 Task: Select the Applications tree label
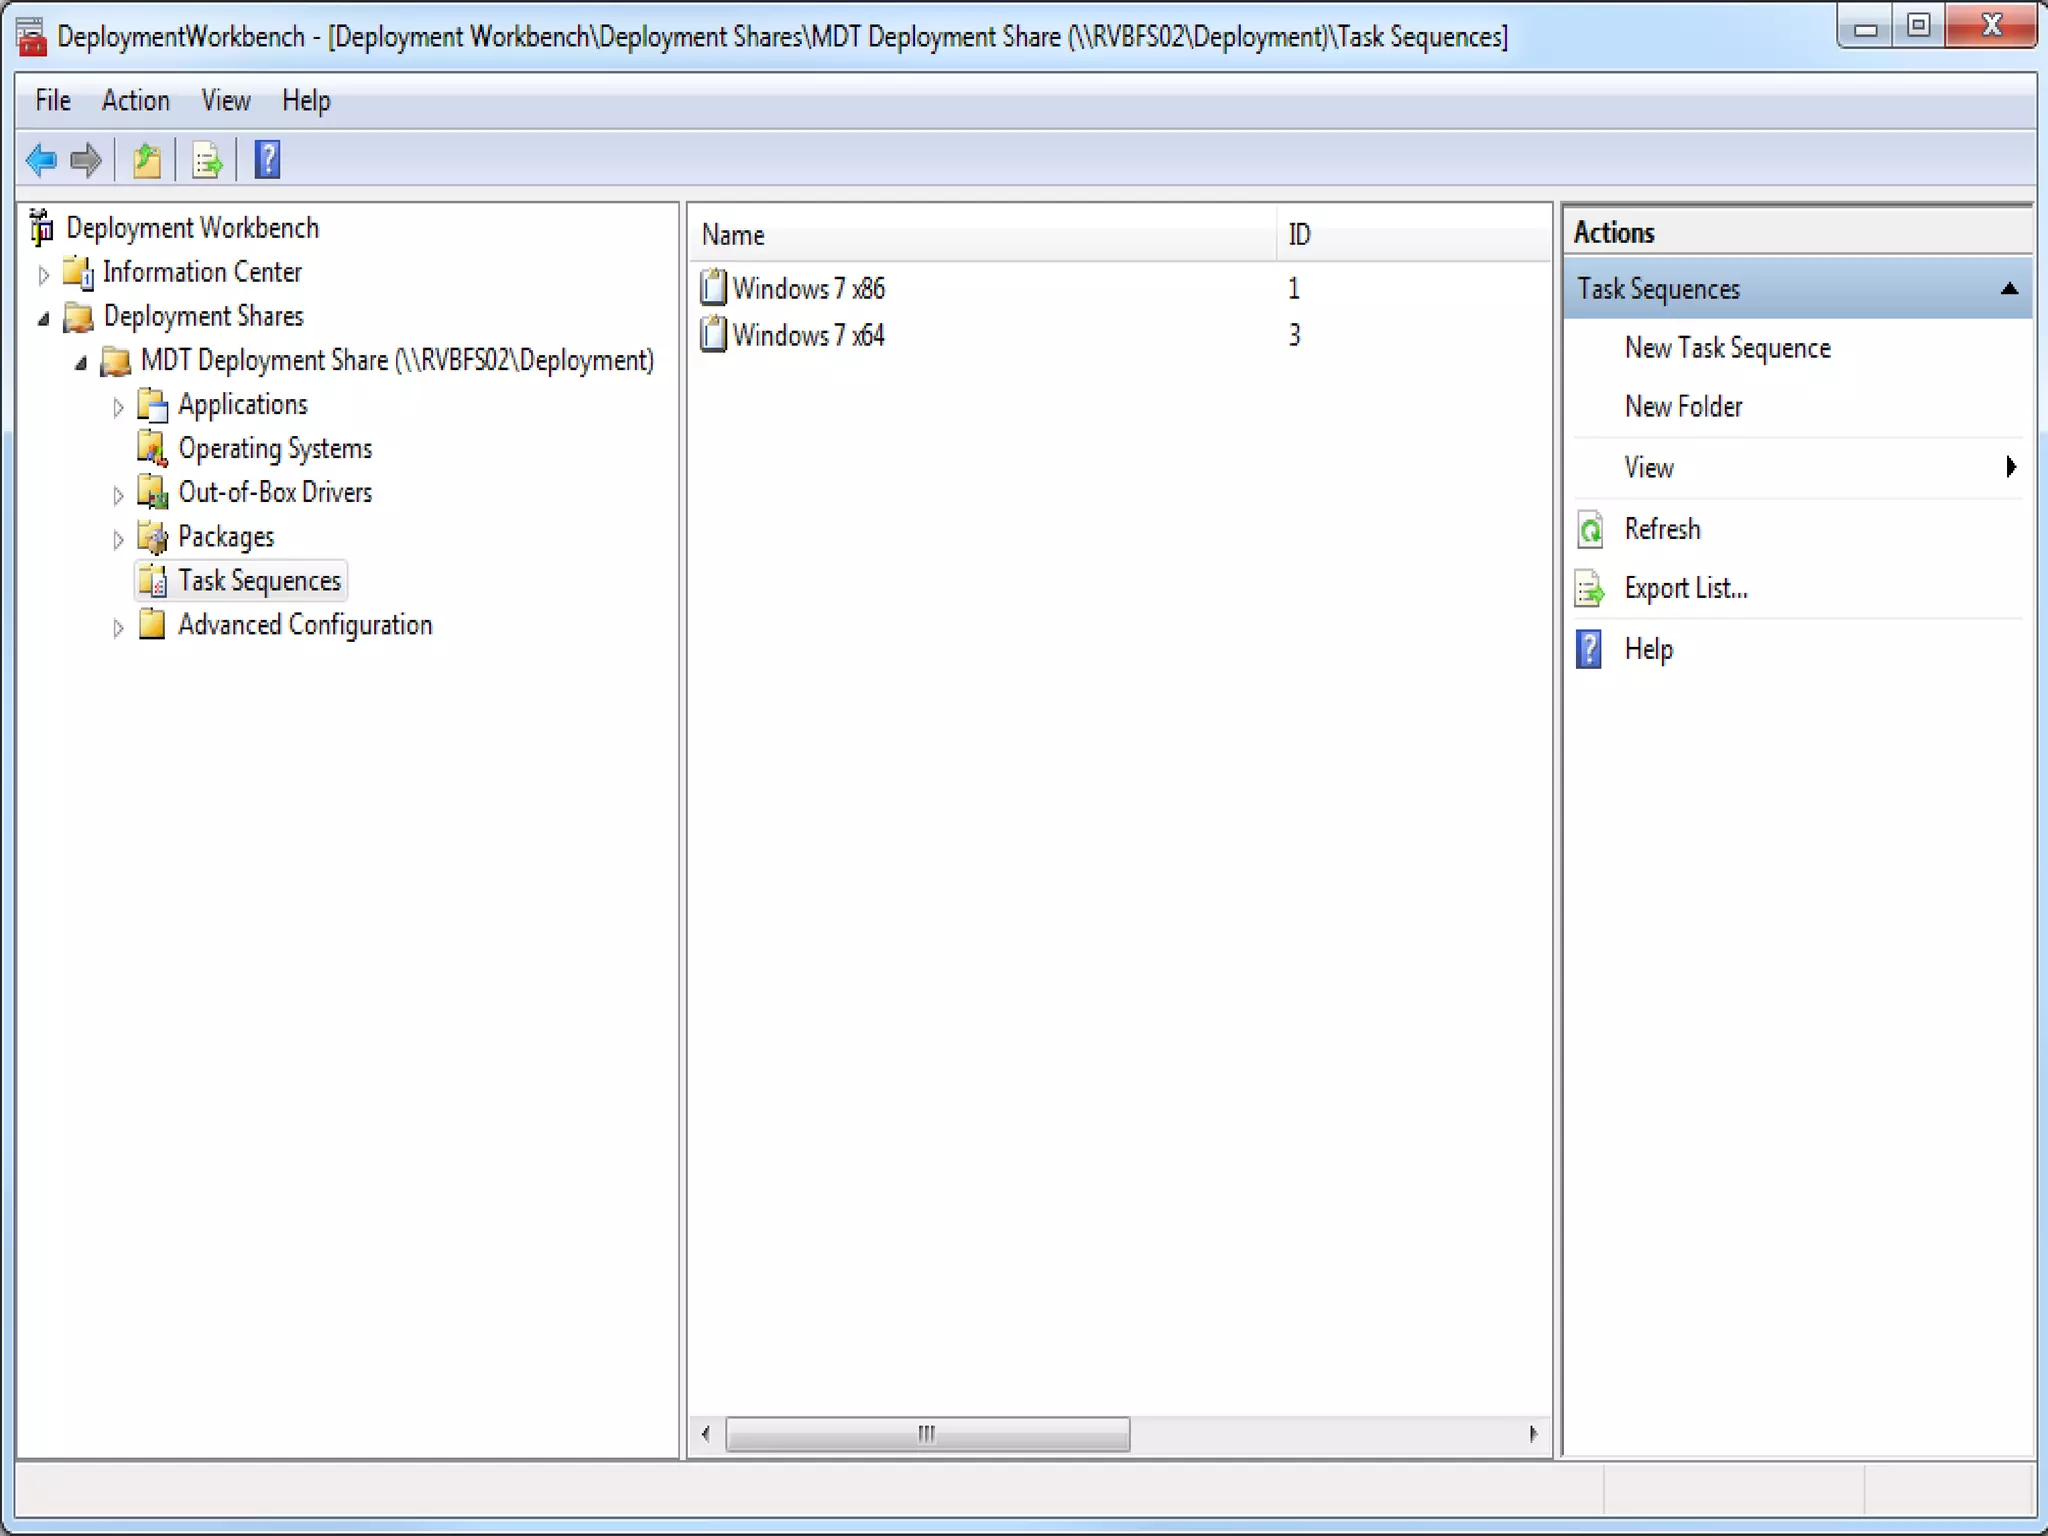pyautogui.click(x=243, y=405)
